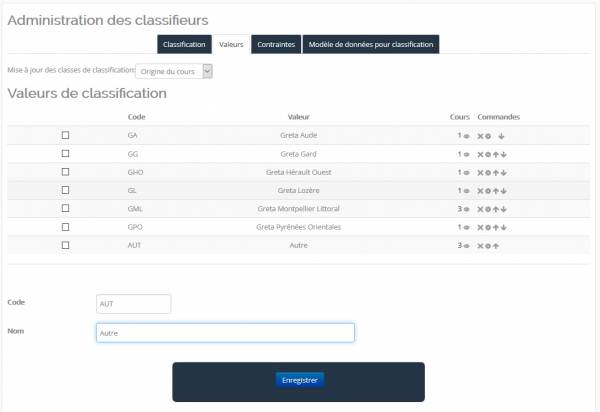This screenshot has height=412, width=600.
Task: Move the Autre value up
Action: click(497, 245)
